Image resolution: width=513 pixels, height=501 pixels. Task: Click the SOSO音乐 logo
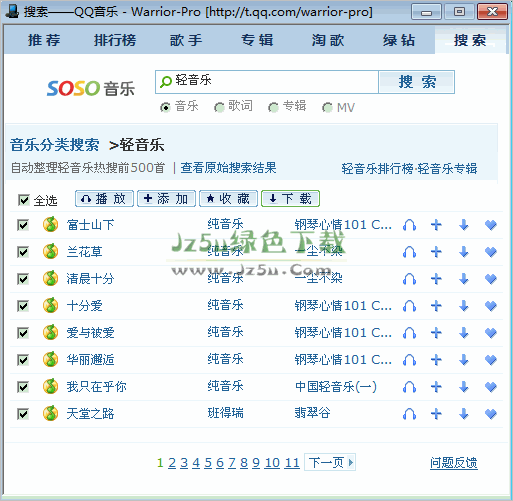click(91, 88)
